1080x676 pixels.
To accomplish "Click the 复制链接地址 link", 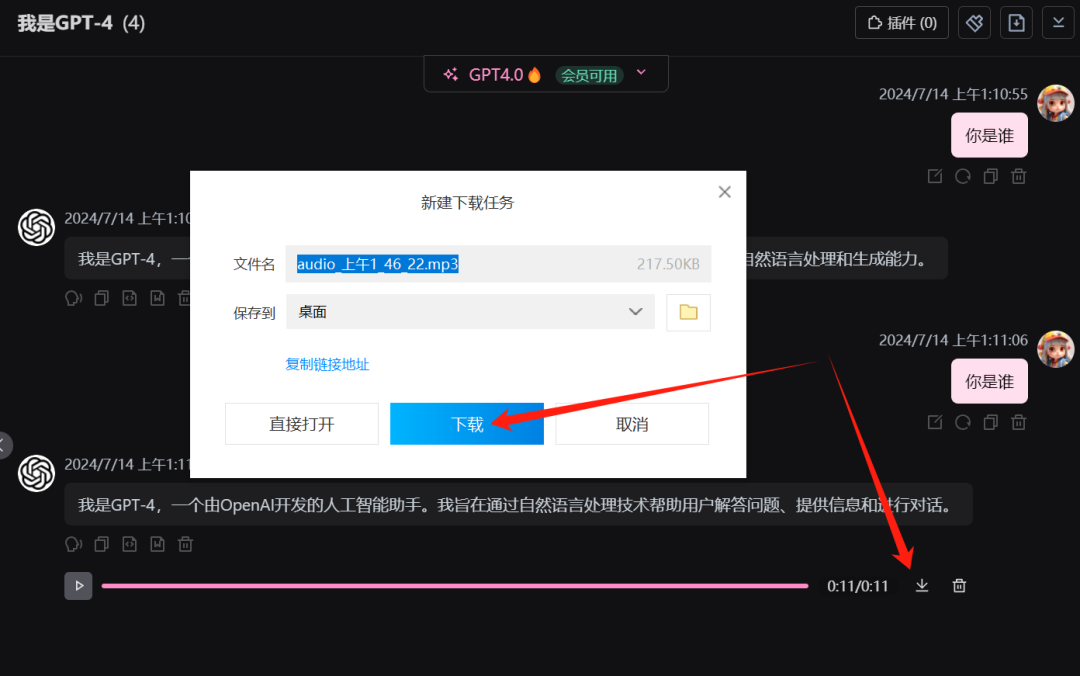I will 327,365.
